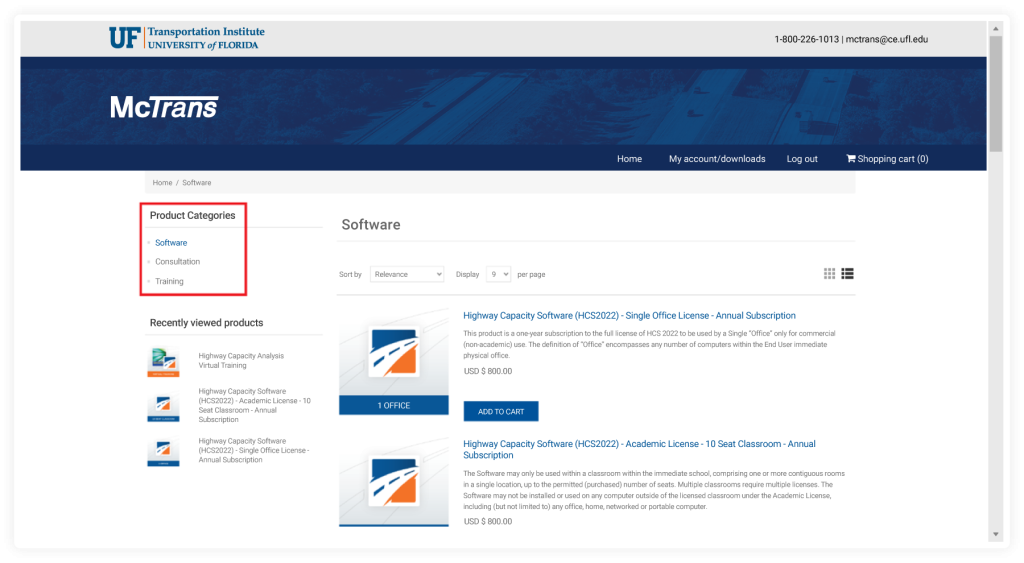
Task: Click the page vertical scrollbar down arrow
Action: coord(995,534)
